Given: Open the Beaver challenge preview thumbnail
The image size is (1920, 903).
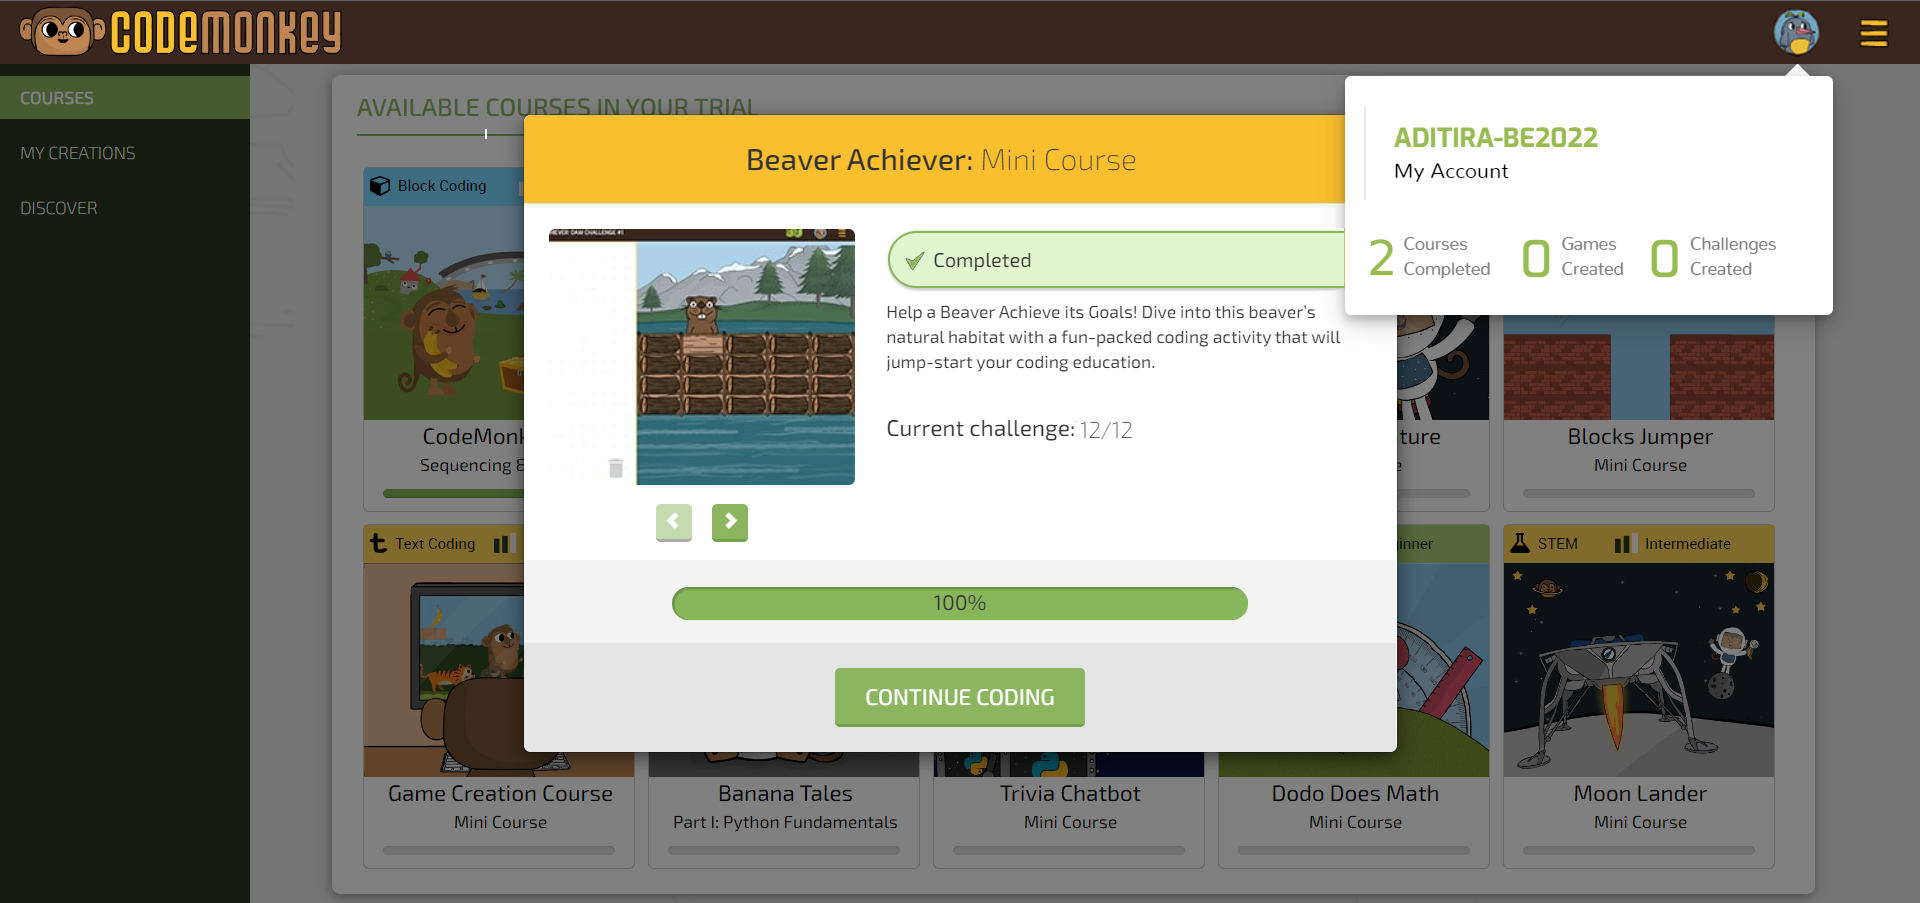Looking at the screenshot, I should [x=702, y=357].
